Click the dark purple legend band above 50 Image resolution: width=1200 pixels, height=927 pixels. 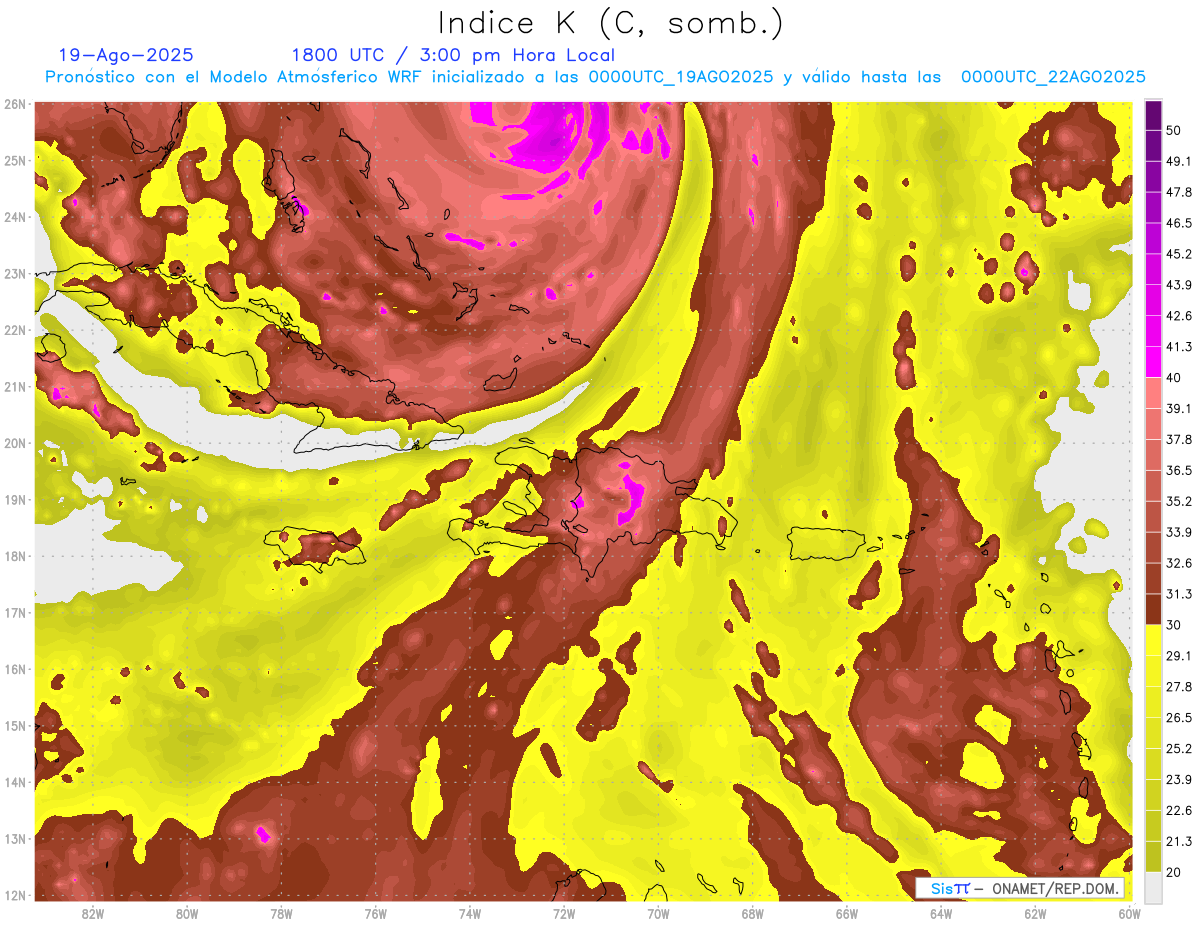[x=1153, y=115]
